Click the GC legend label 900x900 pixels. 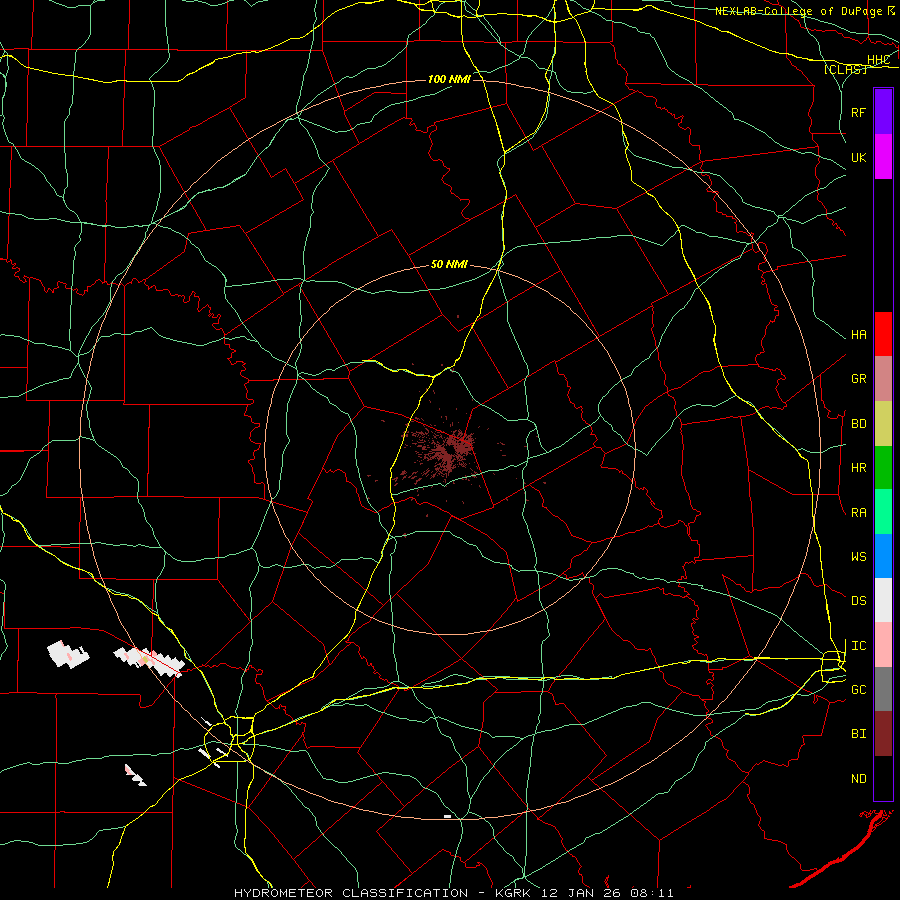point(858,690)
